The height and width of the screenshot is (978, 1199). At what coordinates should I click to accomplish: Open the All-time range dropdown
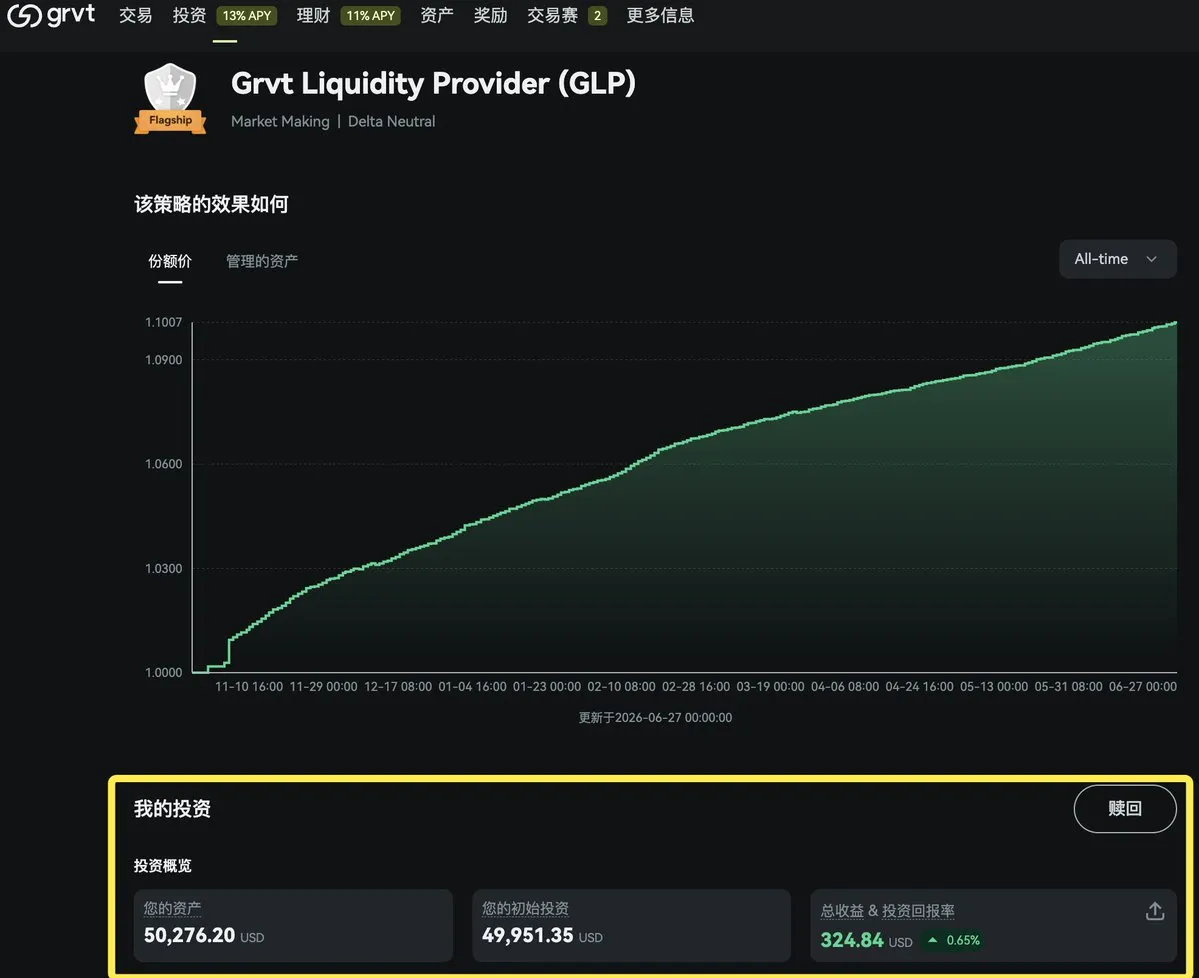pos(1117,259)
